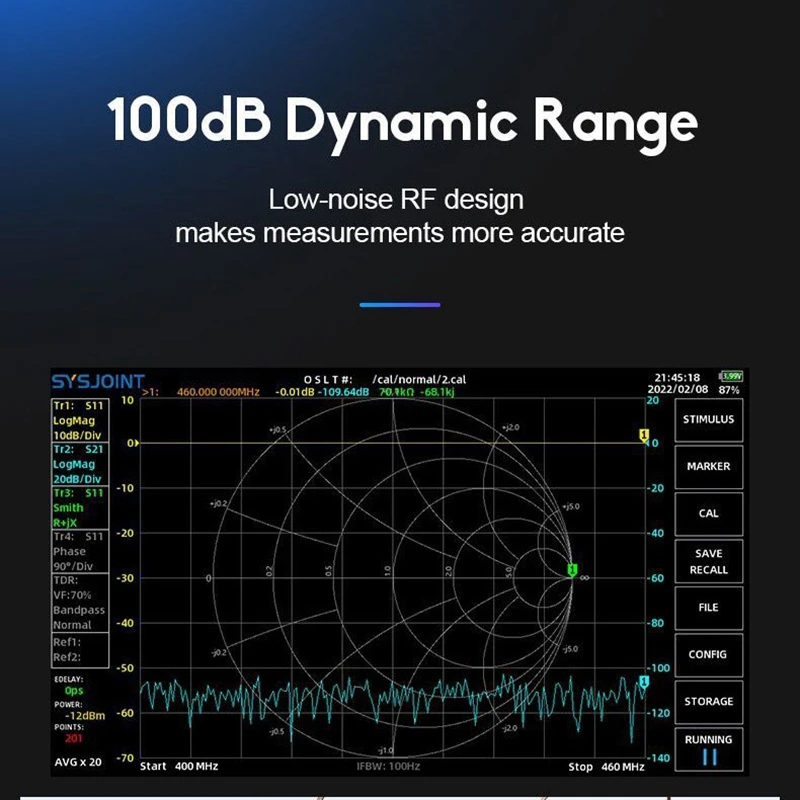Click the -109.64dB S21 readout

point(343,392)
